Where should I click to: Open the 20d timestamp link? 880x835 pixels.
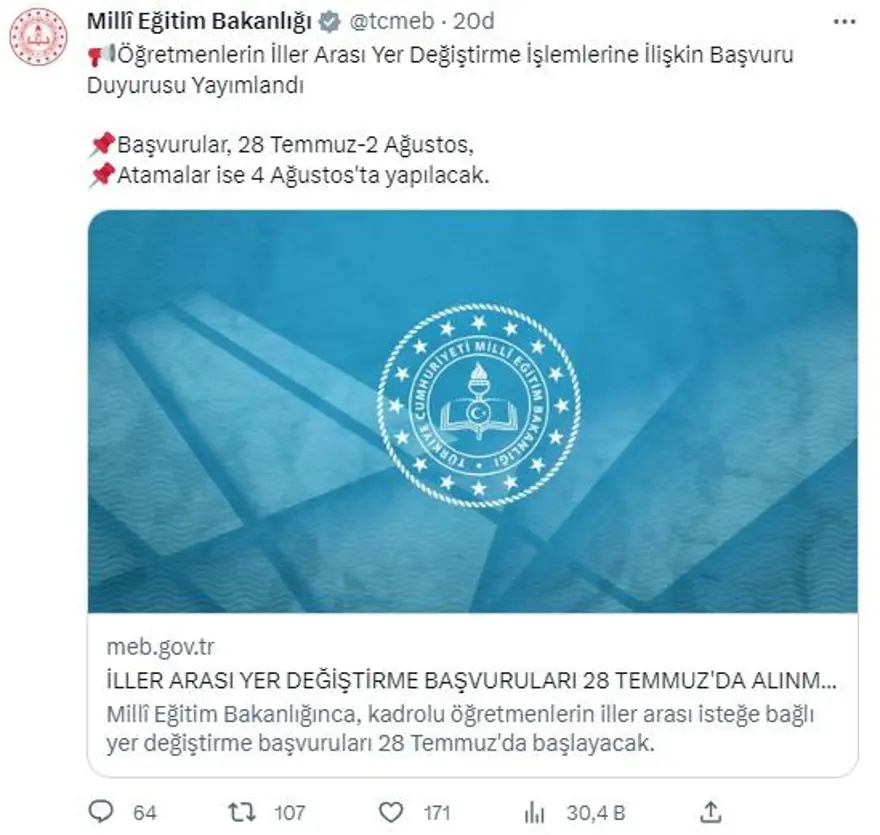[x=474, y=21]
